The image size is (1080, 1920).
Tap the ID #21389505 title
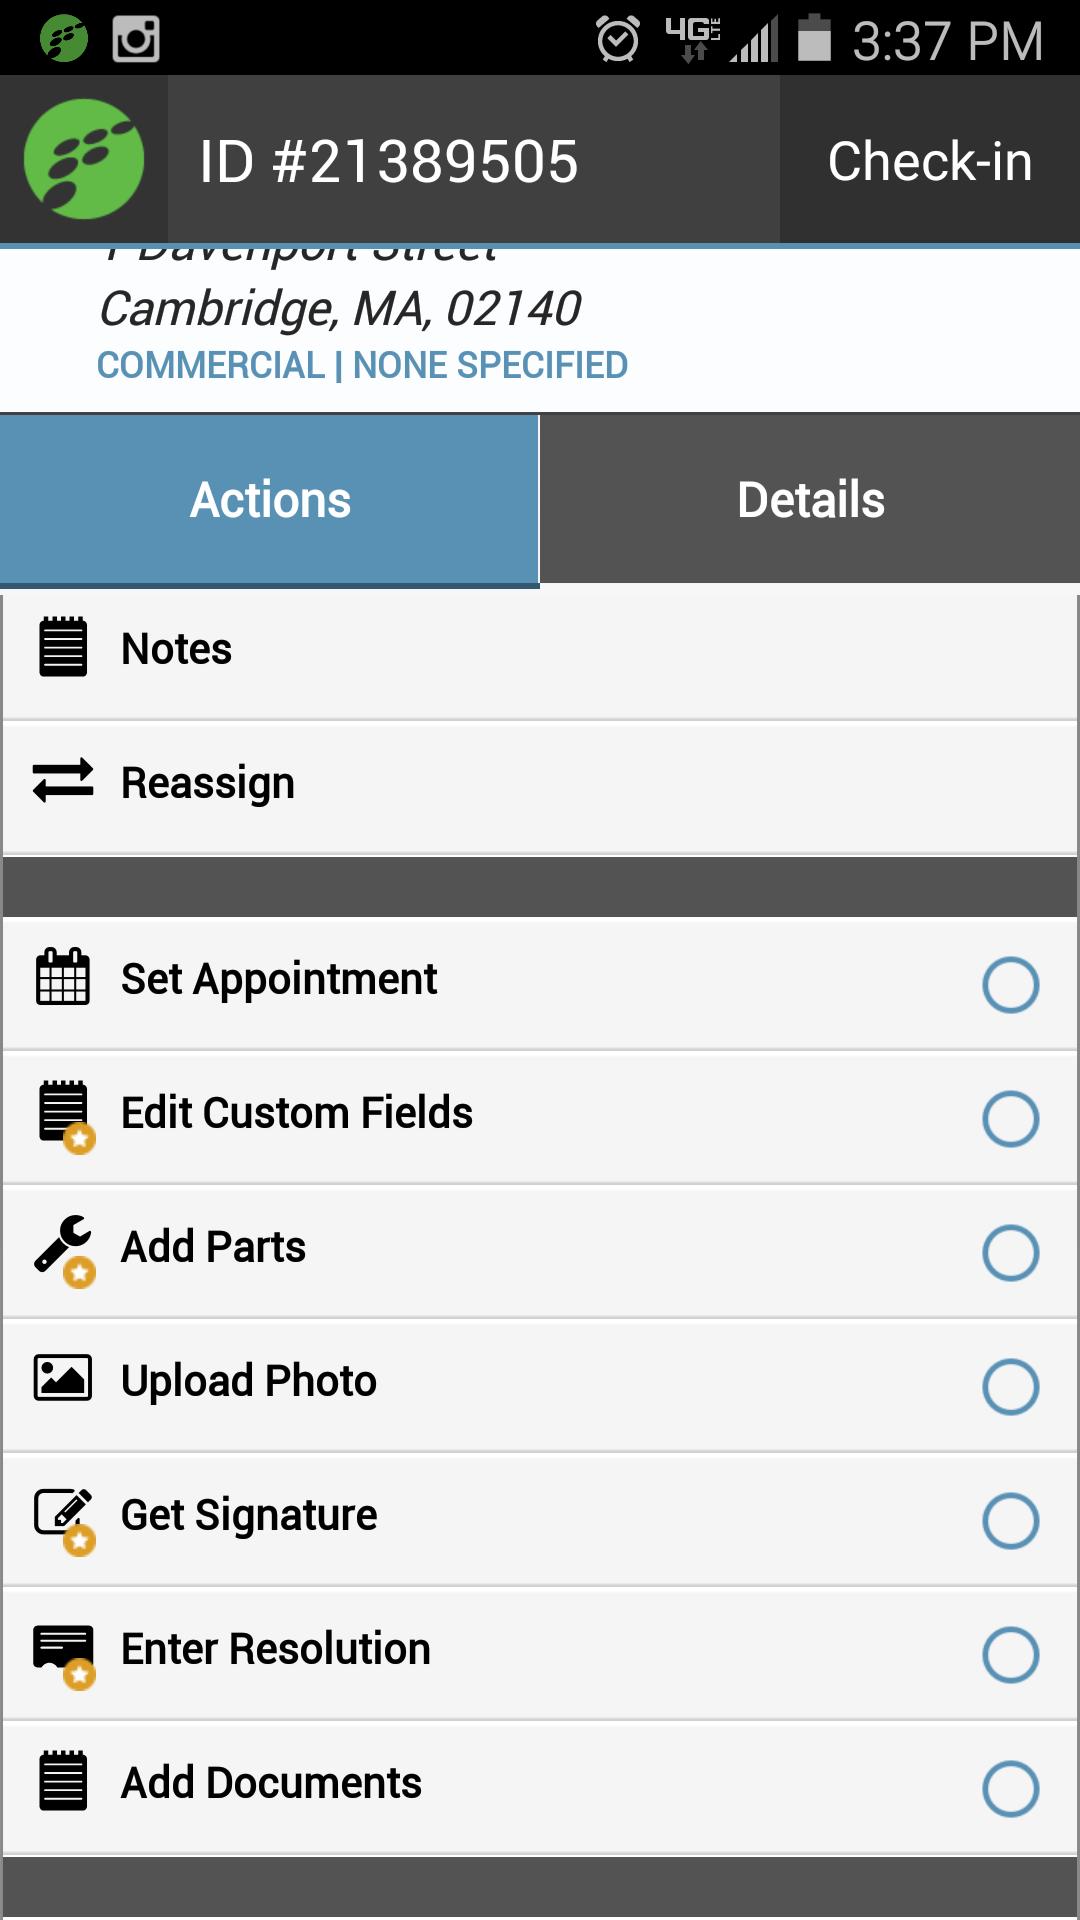[388, 161]
